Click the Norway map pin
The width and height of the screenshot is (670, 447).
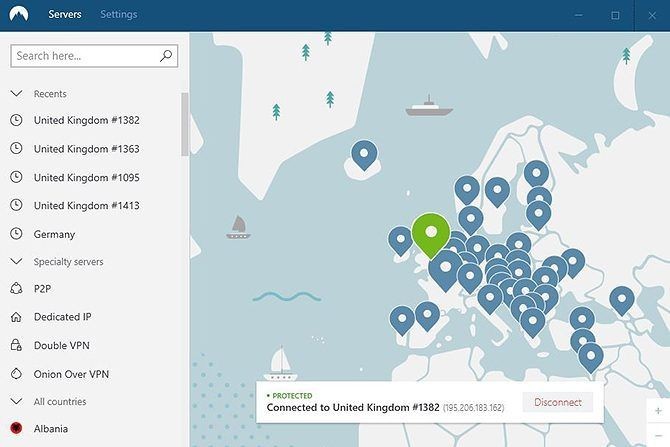pyautogui.click(x=467, y=189)
